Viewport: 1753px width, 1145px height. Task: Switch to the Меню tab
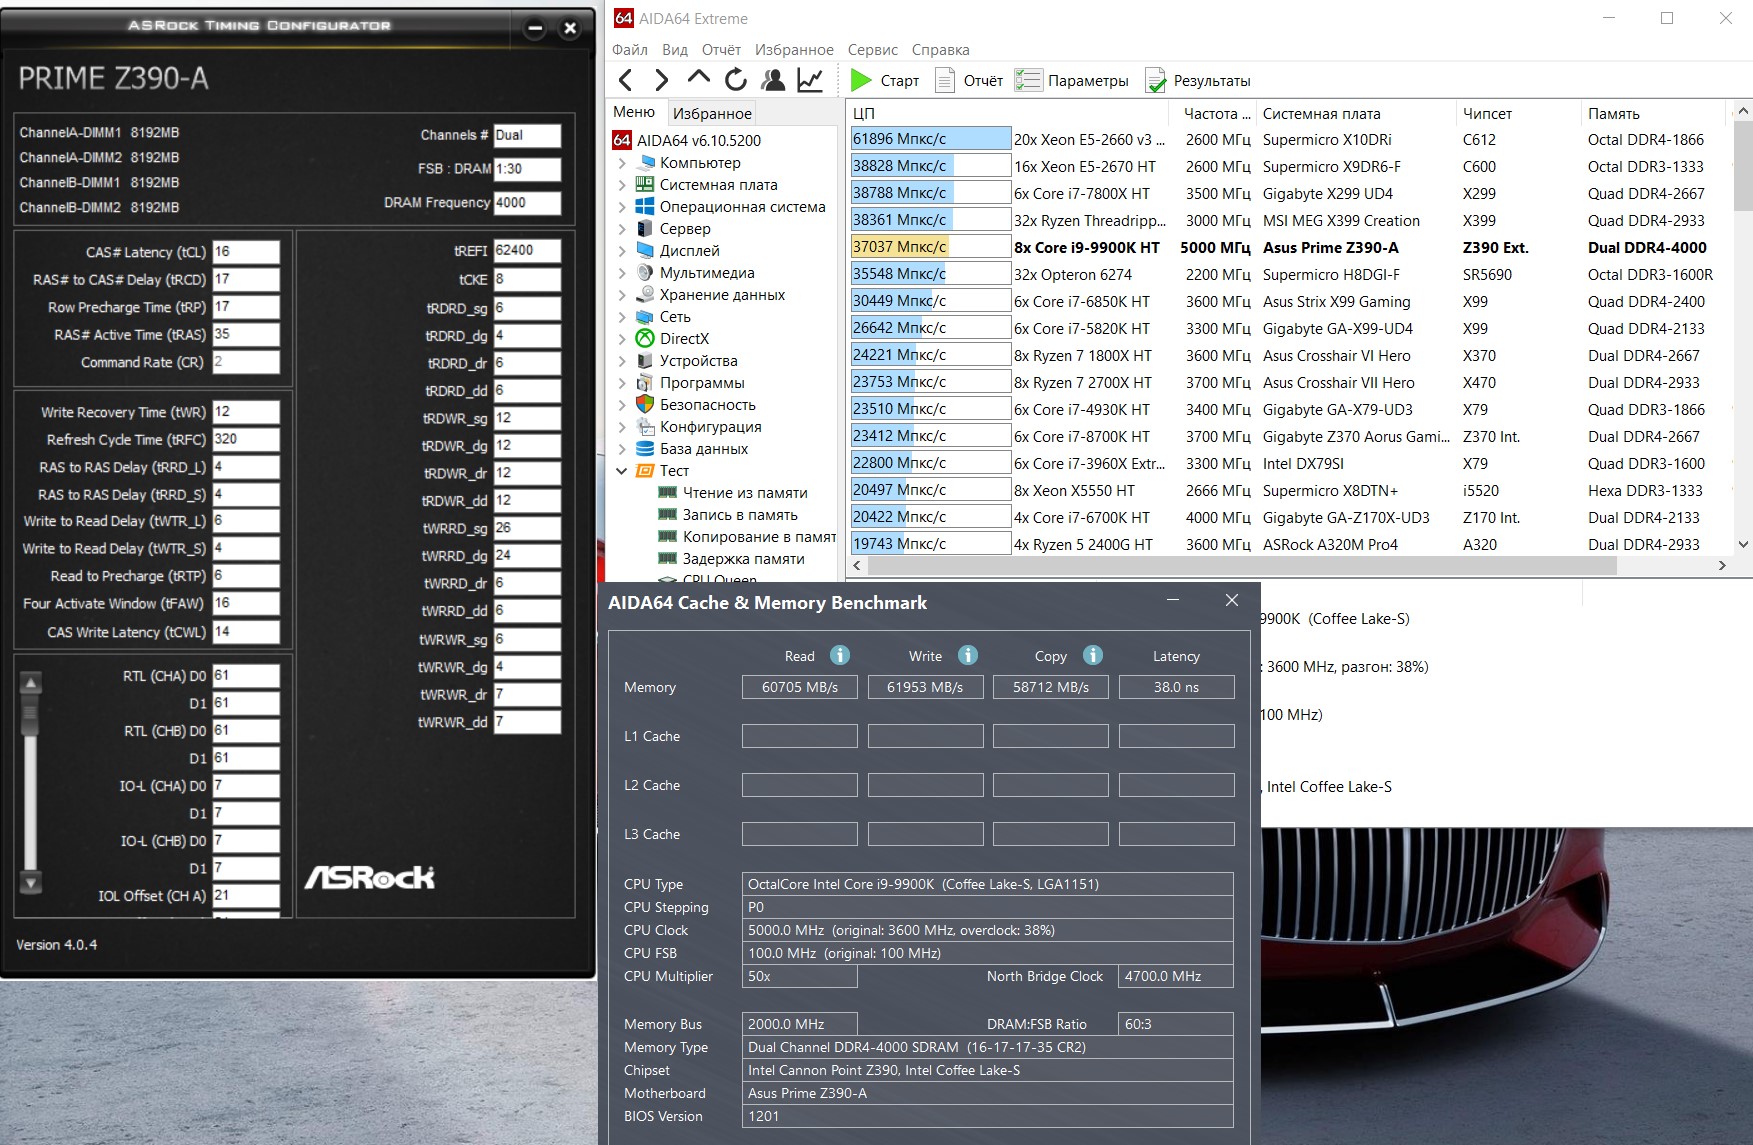click(x=634, y=112)
